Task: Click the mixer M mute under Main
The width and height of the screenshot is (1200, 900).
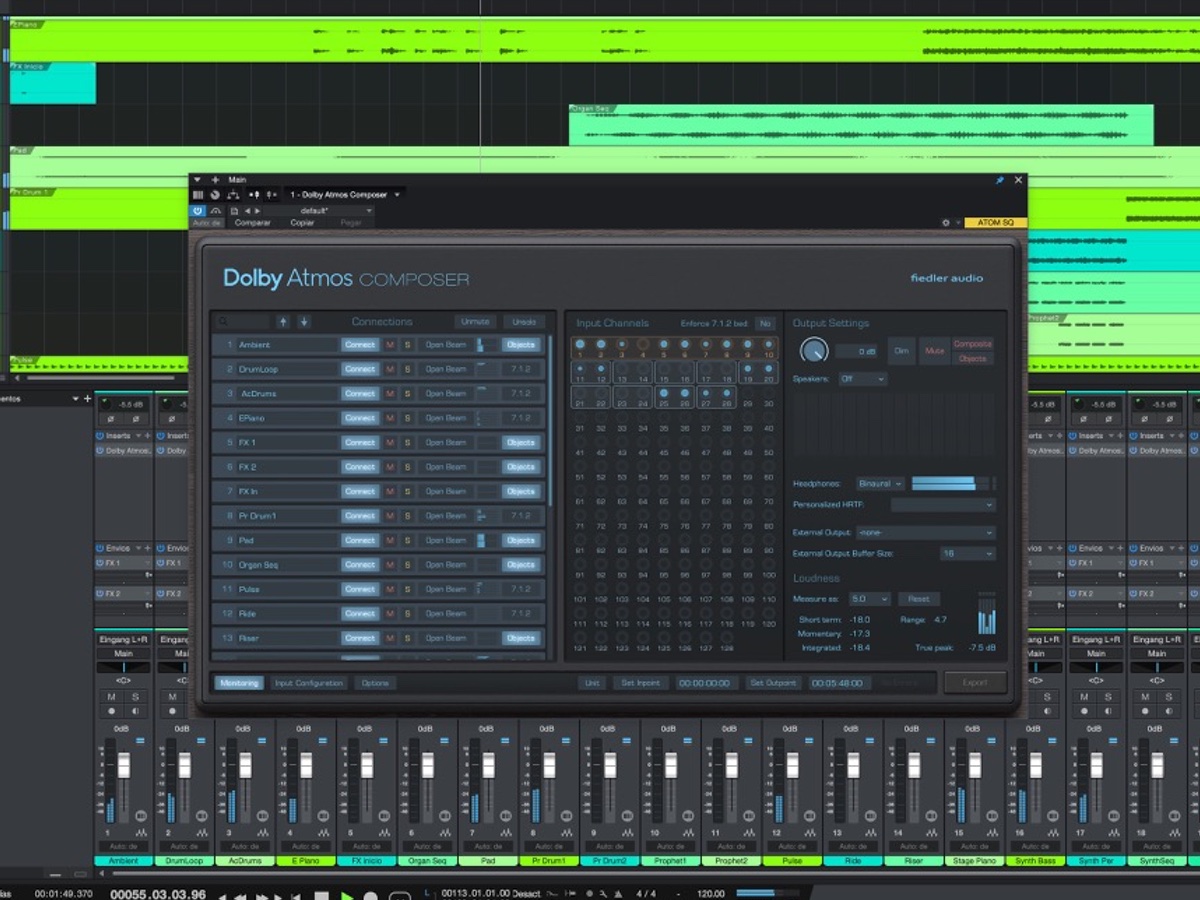Action: click(111, 696)
